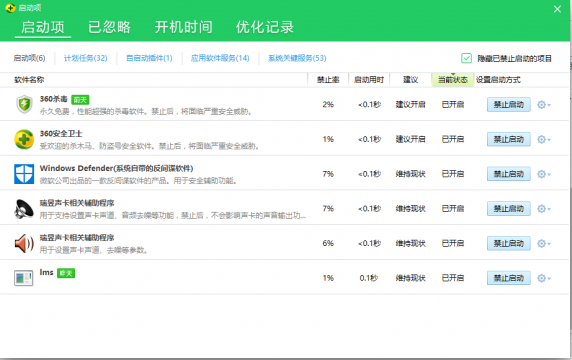Open gear settings for 360安全卫士 row
Viewport: 572px width, 360px height.
point(544,139)
